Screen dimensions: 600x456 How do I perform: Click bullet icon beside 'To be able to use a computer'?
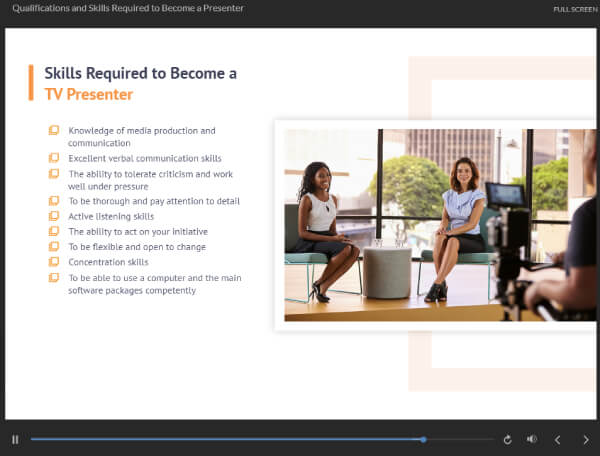(54, 278)
